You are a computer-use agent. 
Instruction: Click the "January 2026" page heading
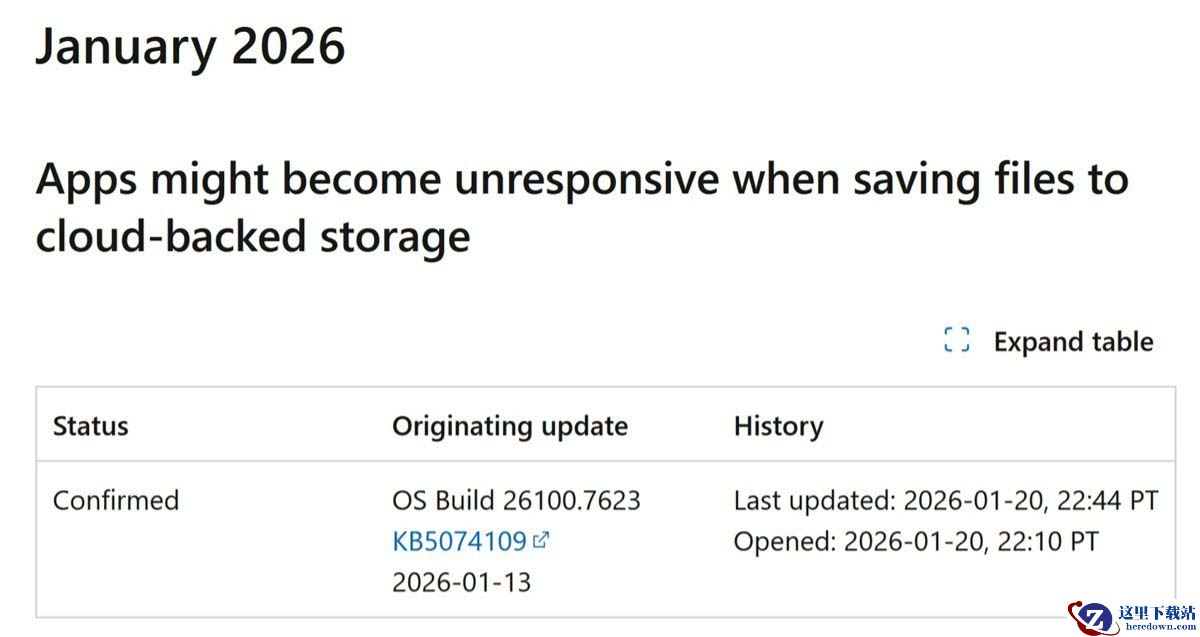pyautogui.click(x=190, y=46)
